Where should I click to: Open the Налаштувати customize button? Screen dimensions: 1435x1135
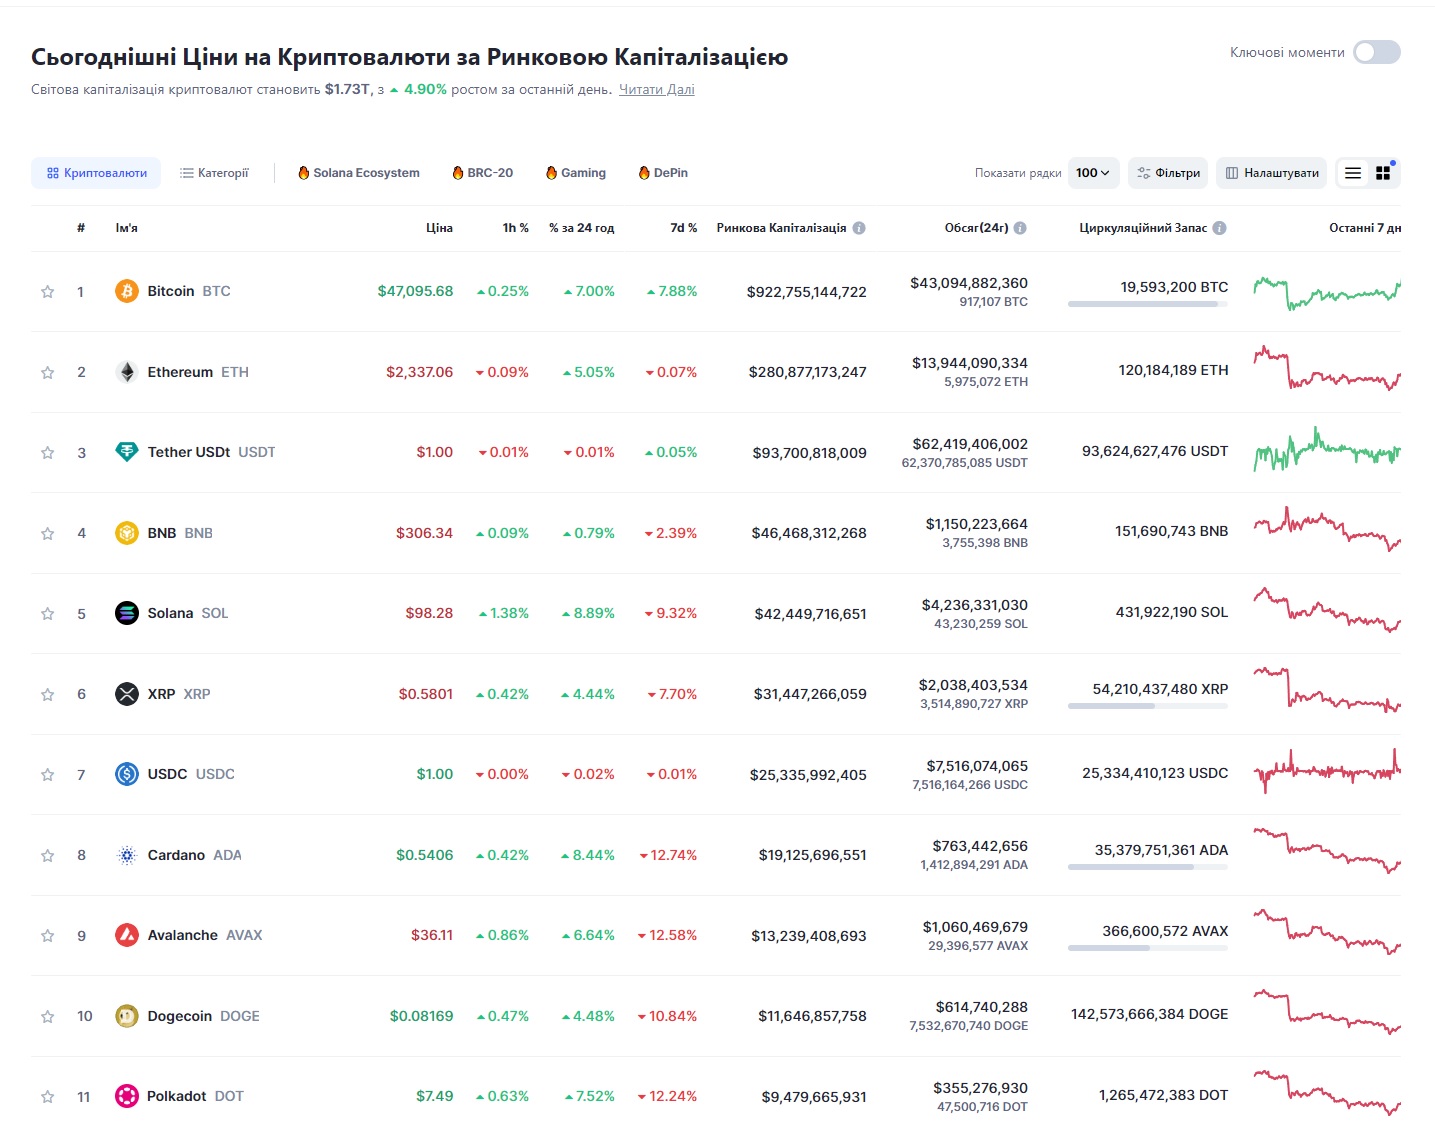click(1272, 173)
